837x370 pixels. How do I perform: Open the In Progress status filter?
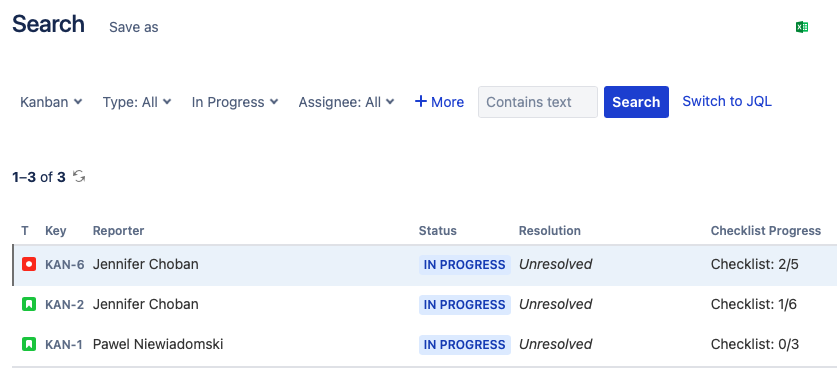coord(235,102)
